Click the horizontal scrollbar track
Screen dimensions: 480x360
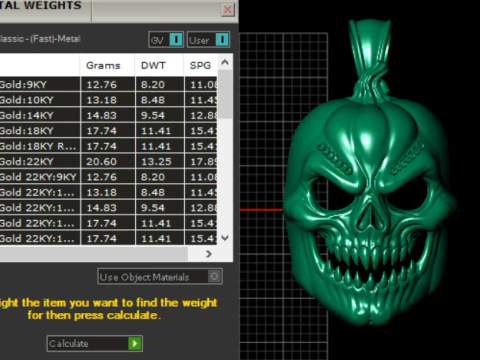93,254
